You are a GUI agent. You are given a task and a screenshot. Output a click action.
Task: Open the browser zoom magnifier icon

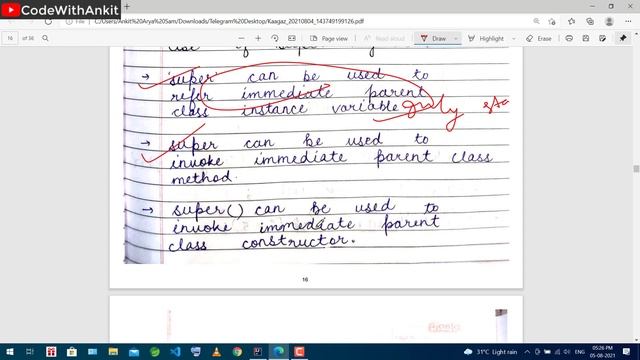tap(536, 21)
